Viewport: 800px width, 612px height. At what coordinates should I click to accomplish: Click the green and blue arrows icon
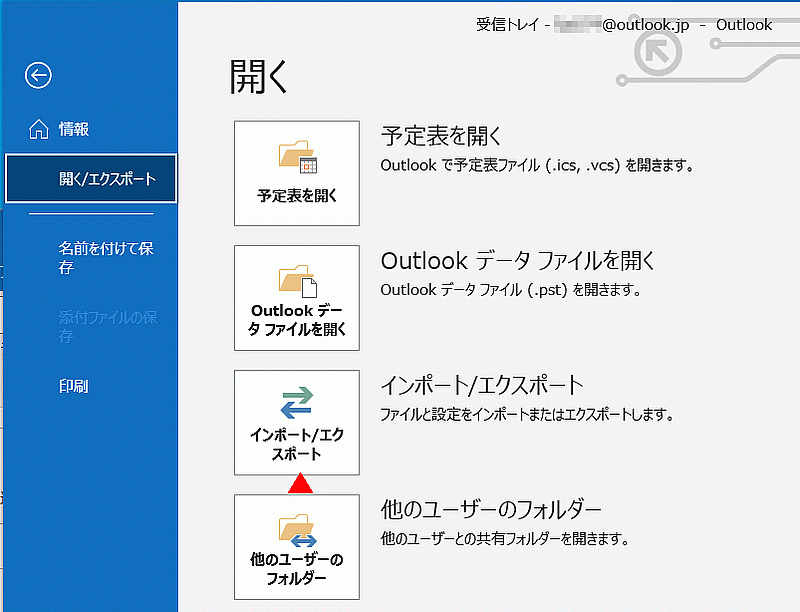pyautogui.click(x=297, y=403)
